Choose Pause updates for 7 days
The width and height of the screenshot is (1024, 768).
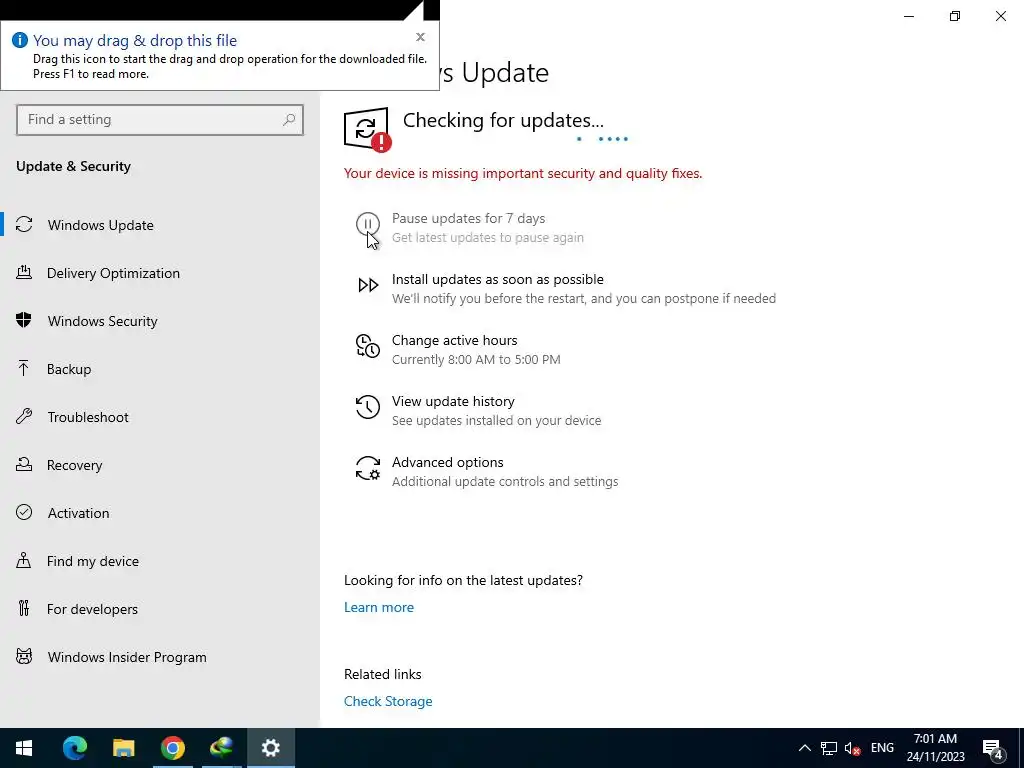(x=468, y=218)
